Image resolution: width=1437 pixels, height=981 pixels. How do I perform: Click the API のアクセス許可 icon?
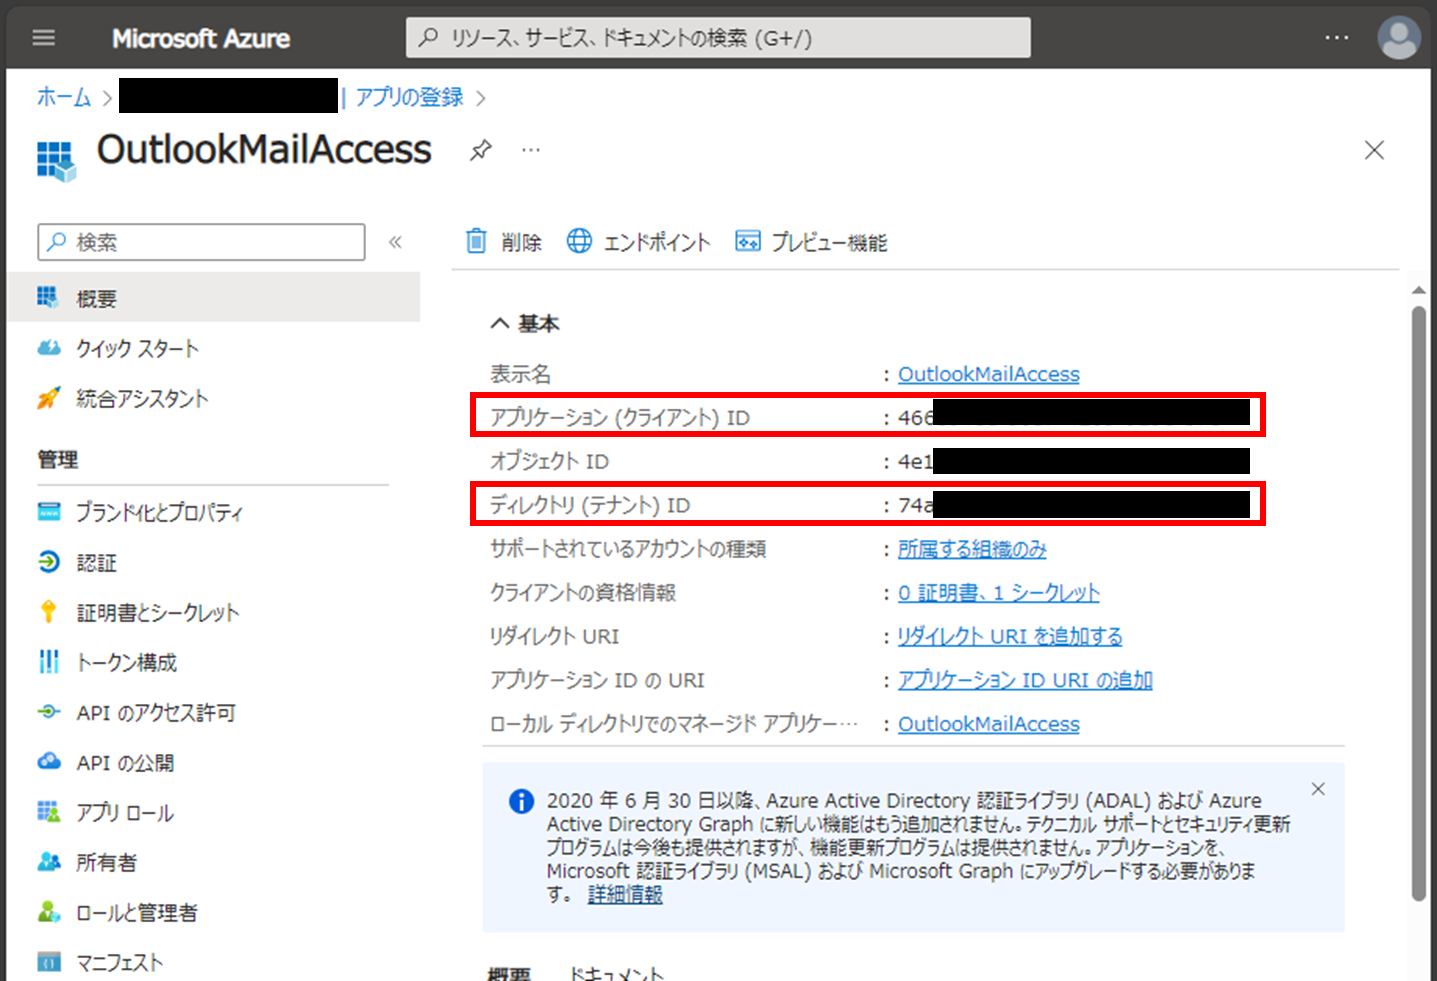(x=49, y=712)
